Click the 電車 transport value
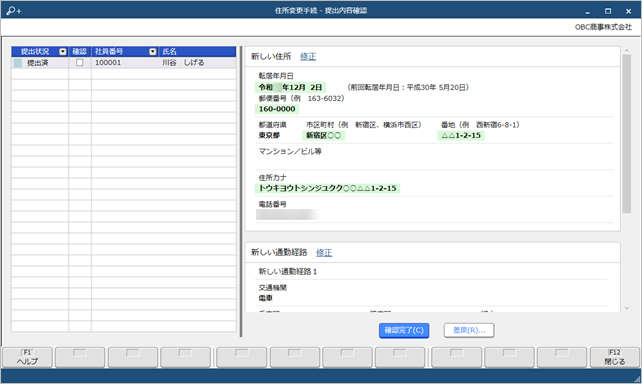Viewport: 642px width, 384px height. point(266,298)
